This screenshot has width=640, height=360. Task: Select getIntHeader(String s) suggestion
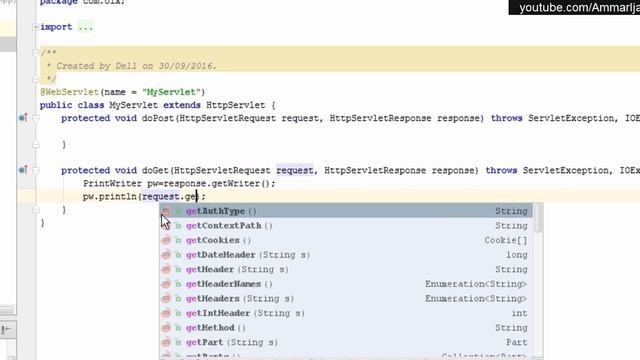point(346,313)
